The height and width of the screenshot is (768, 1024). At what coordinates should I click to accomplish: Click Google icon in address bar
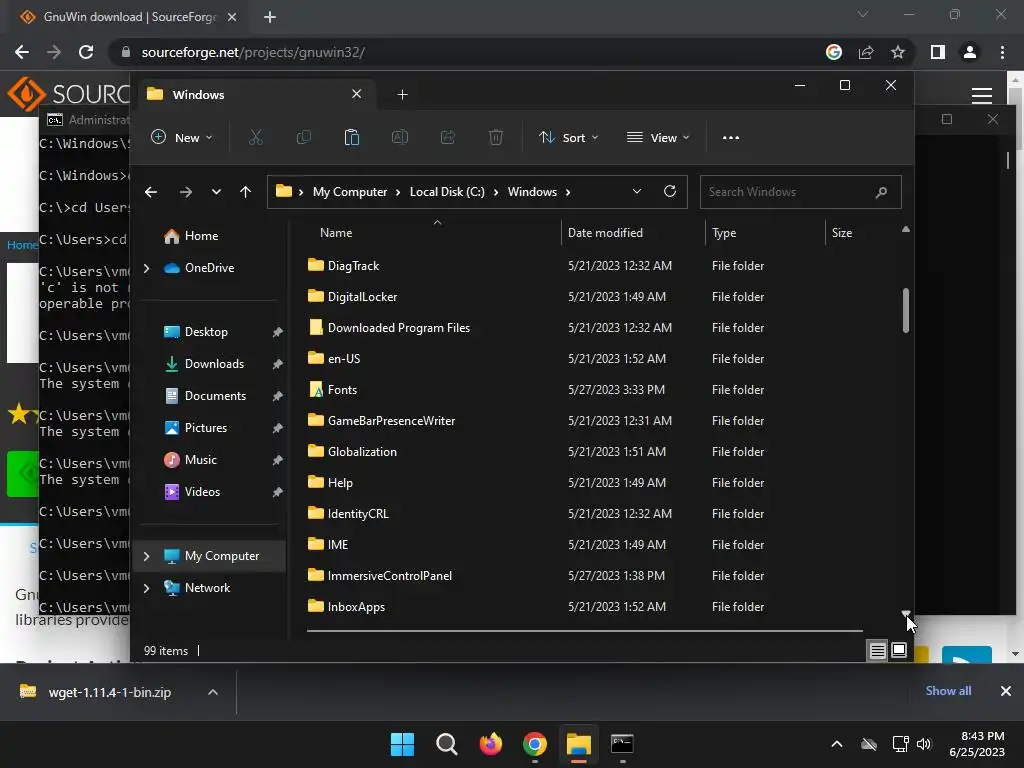[834, 52]
